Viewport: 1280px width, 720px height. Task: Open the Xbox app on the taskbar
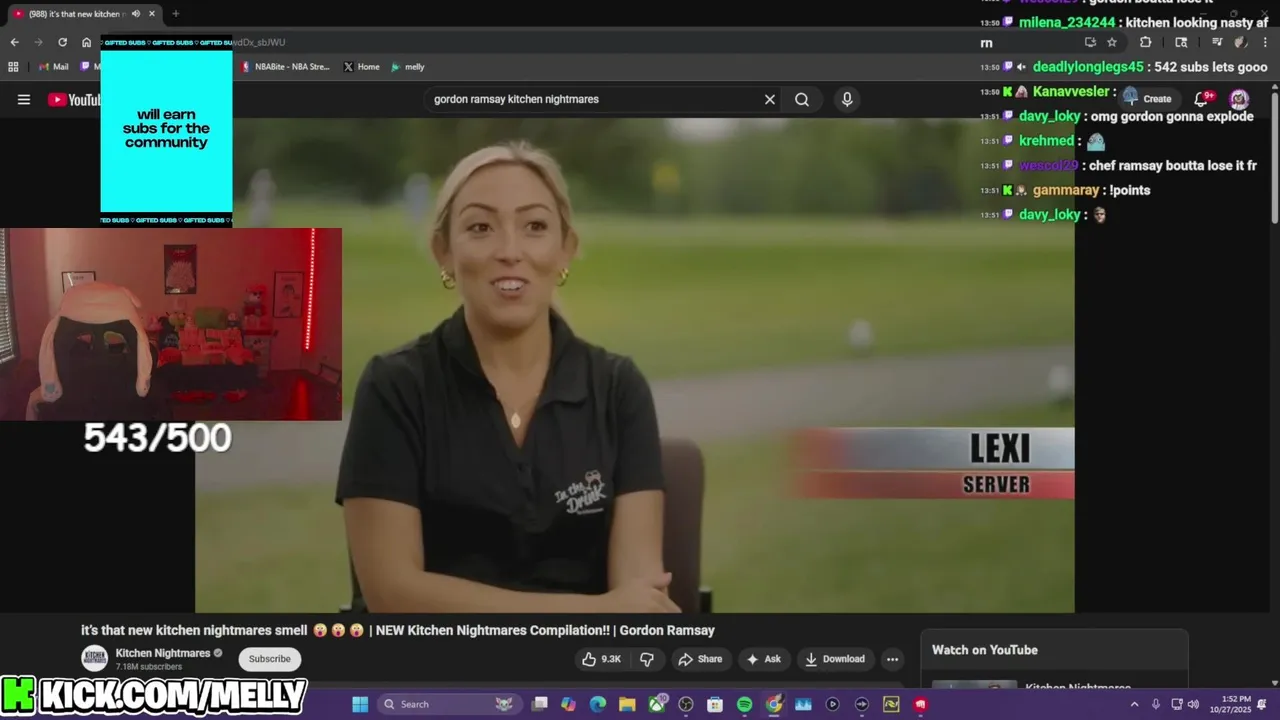tap(657, 704)
